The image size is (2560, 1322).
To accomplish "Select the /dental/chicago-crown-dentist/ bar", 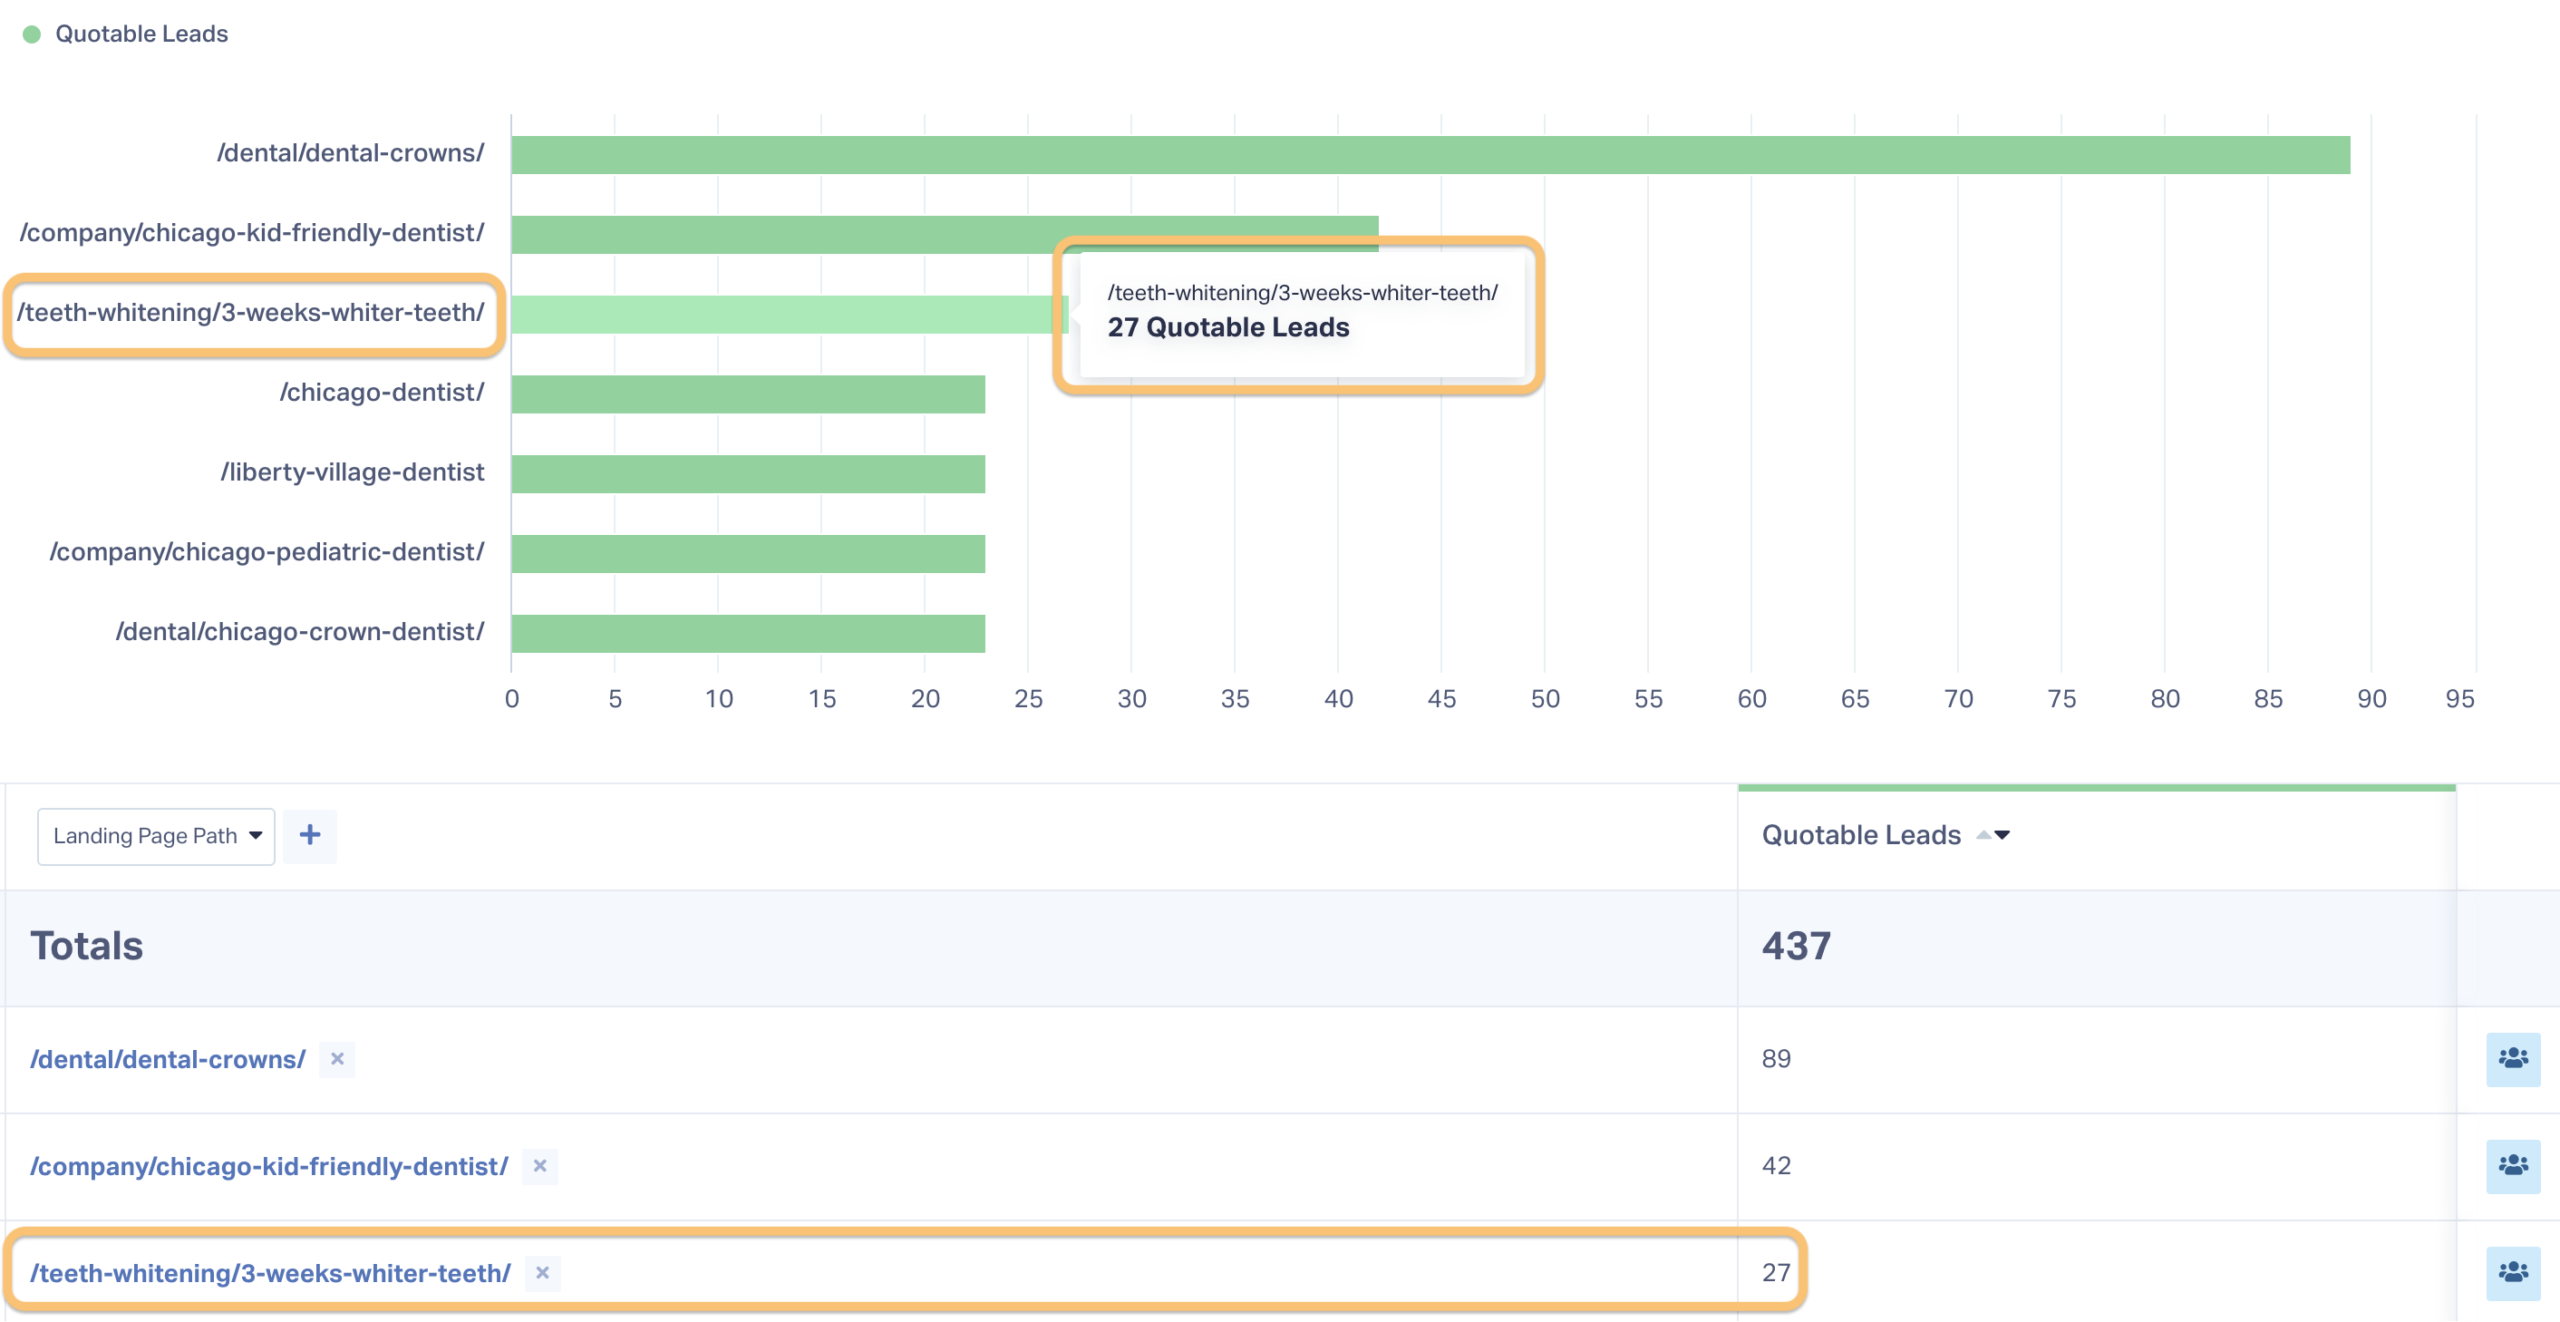I will pos(748,634).
